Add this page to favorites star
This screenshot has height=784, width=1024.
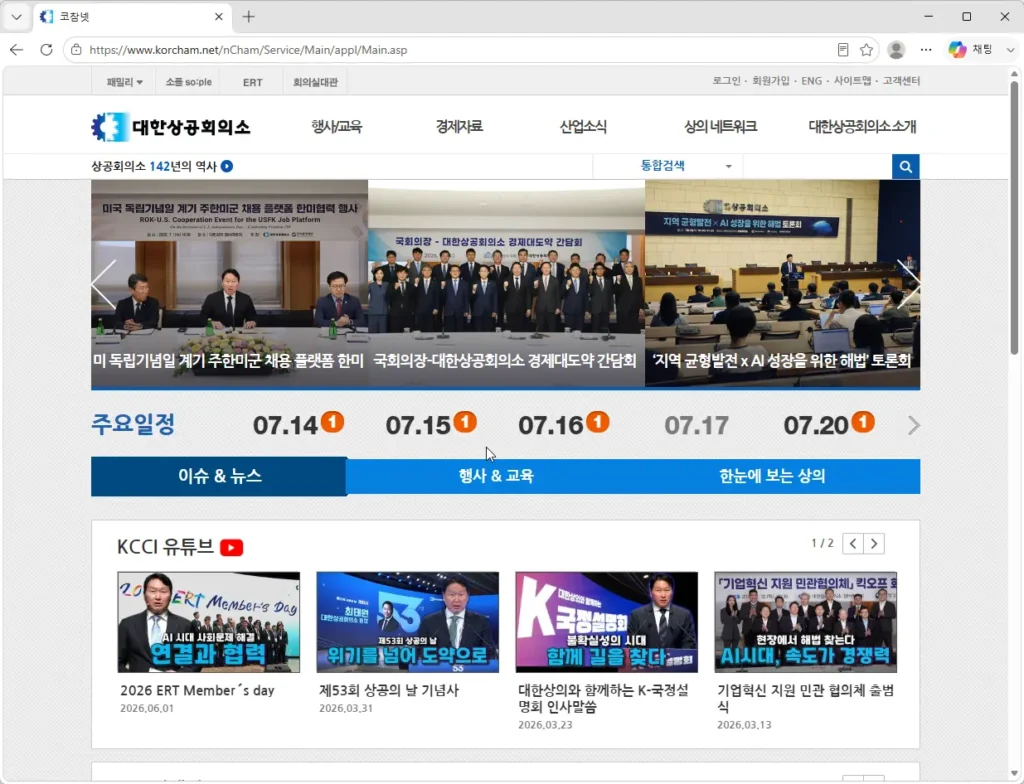click(x=867, y=50)
